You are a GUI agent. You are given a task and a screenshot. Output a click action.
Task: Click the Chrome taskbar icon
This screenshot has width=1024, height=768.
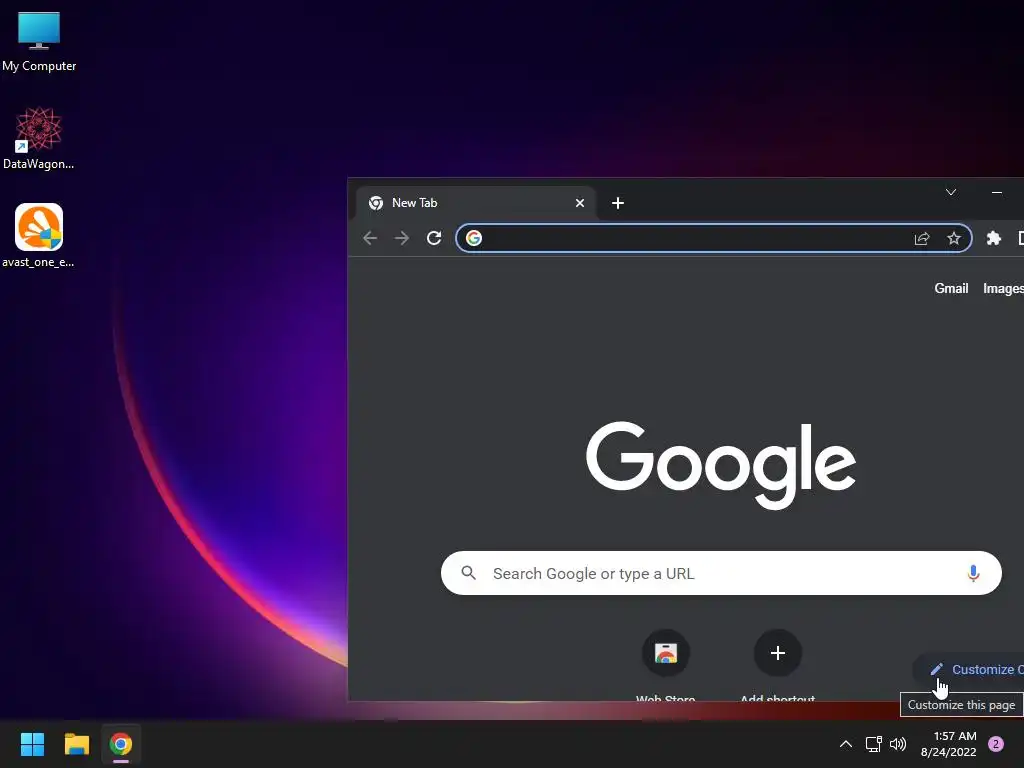[121, 744]
